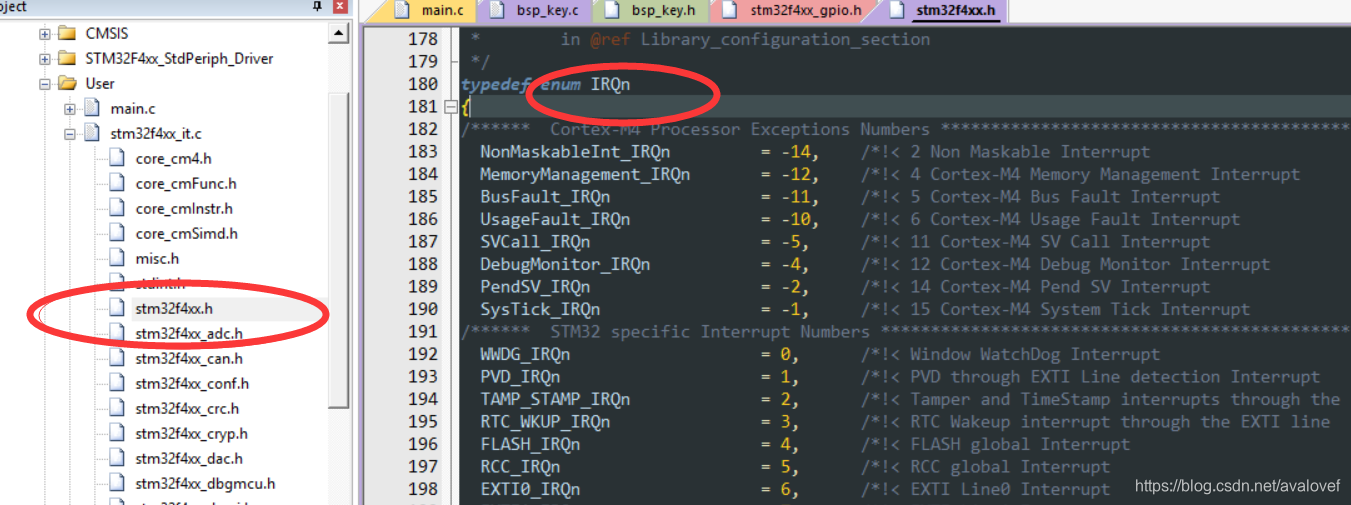Select stm32f4xx_conf.h in project tree
The width and height of the screenshot is (1351, 505).
[192, 384]
